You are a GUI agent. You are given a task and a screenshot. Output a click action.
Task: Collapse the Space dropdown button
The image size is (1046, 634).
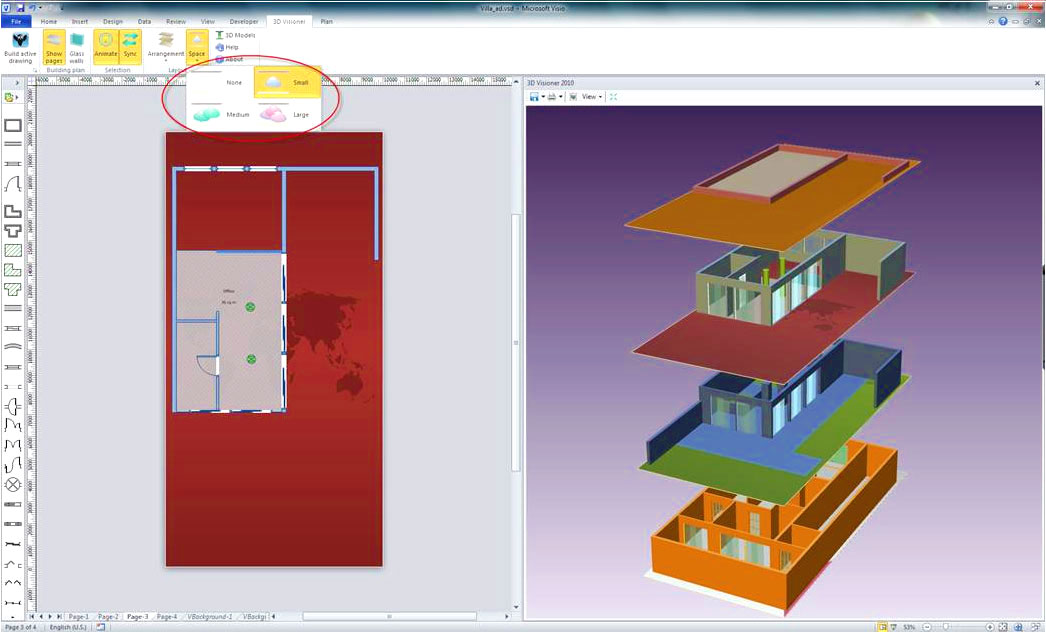197,47
